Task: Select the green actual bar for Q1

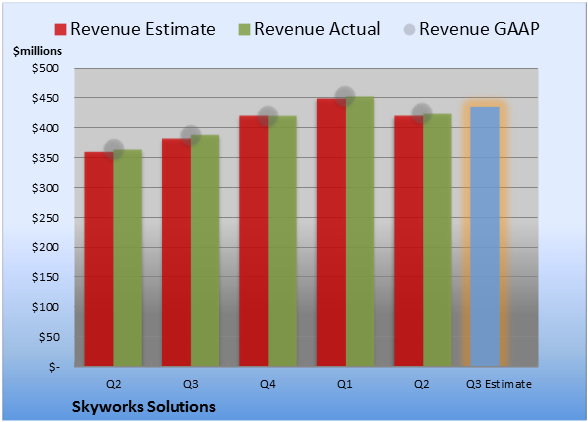Action: point(360,231)
